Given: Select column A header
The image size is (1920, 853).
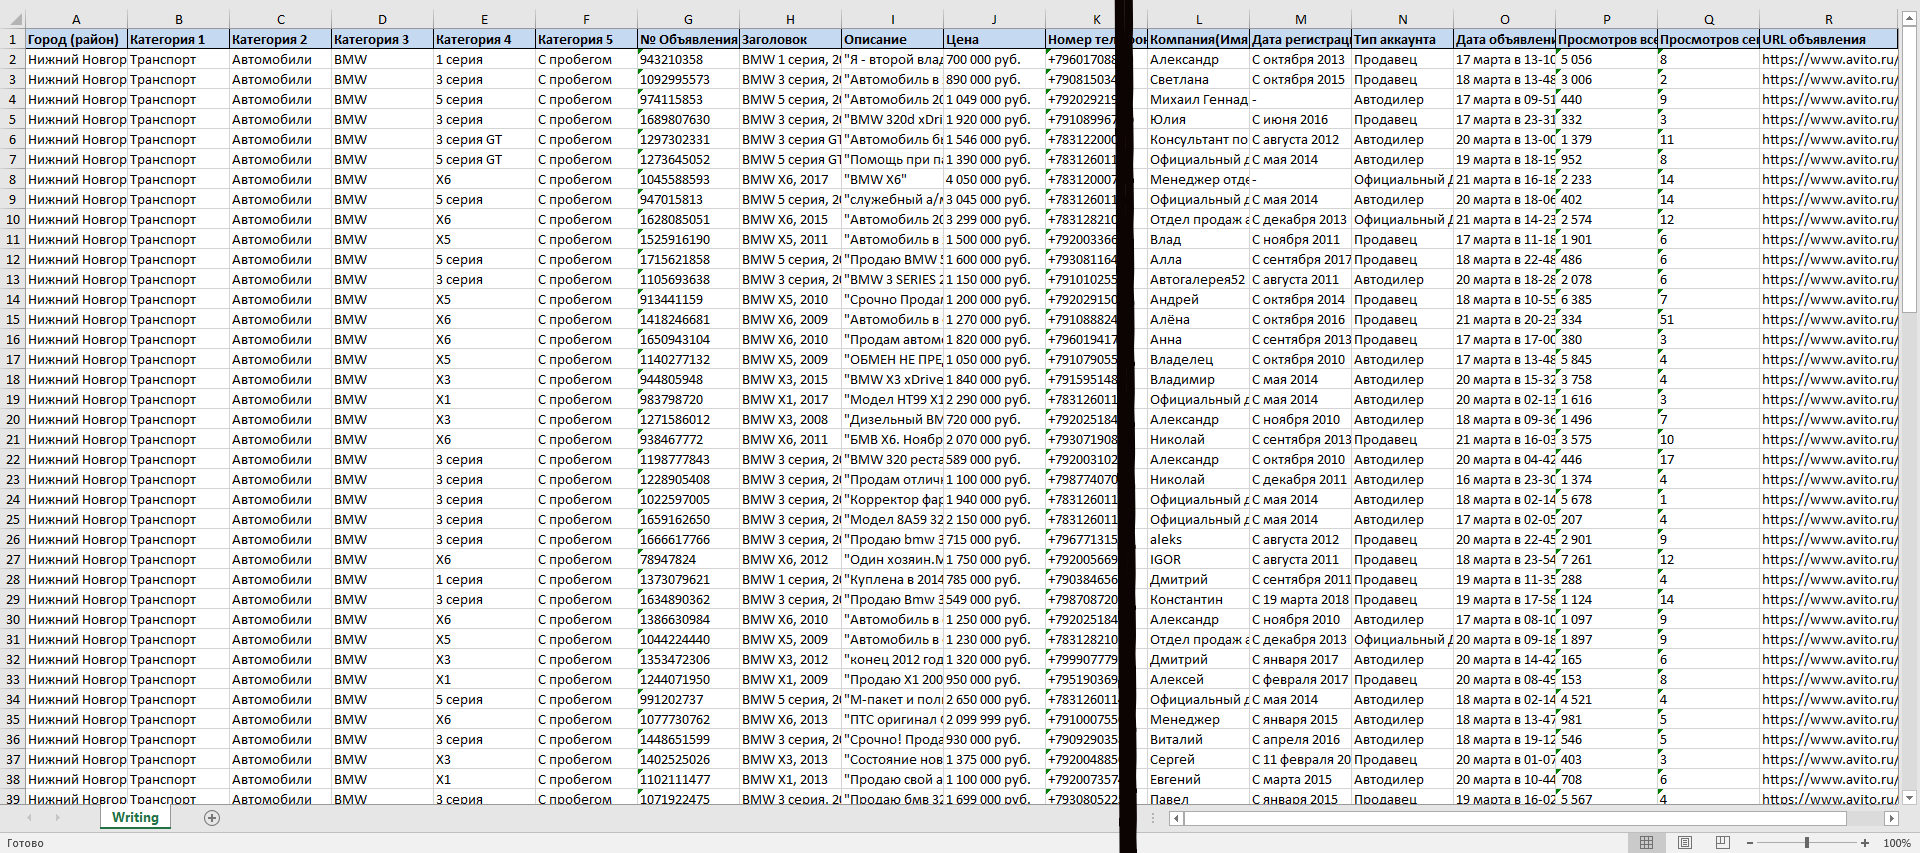Looking at the screenshot, I should 76,19.
